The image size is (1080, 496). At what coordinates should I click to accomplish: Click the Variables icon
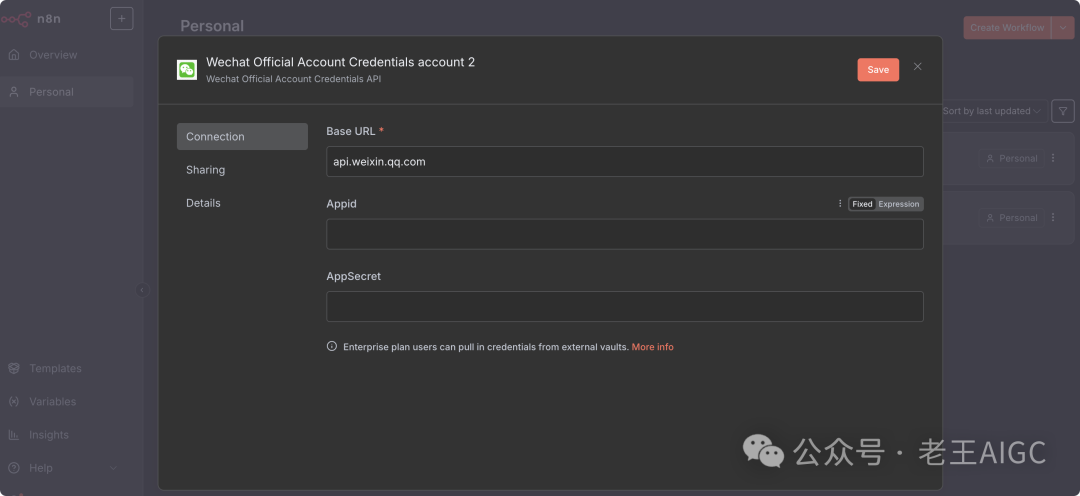click(14, 402)
